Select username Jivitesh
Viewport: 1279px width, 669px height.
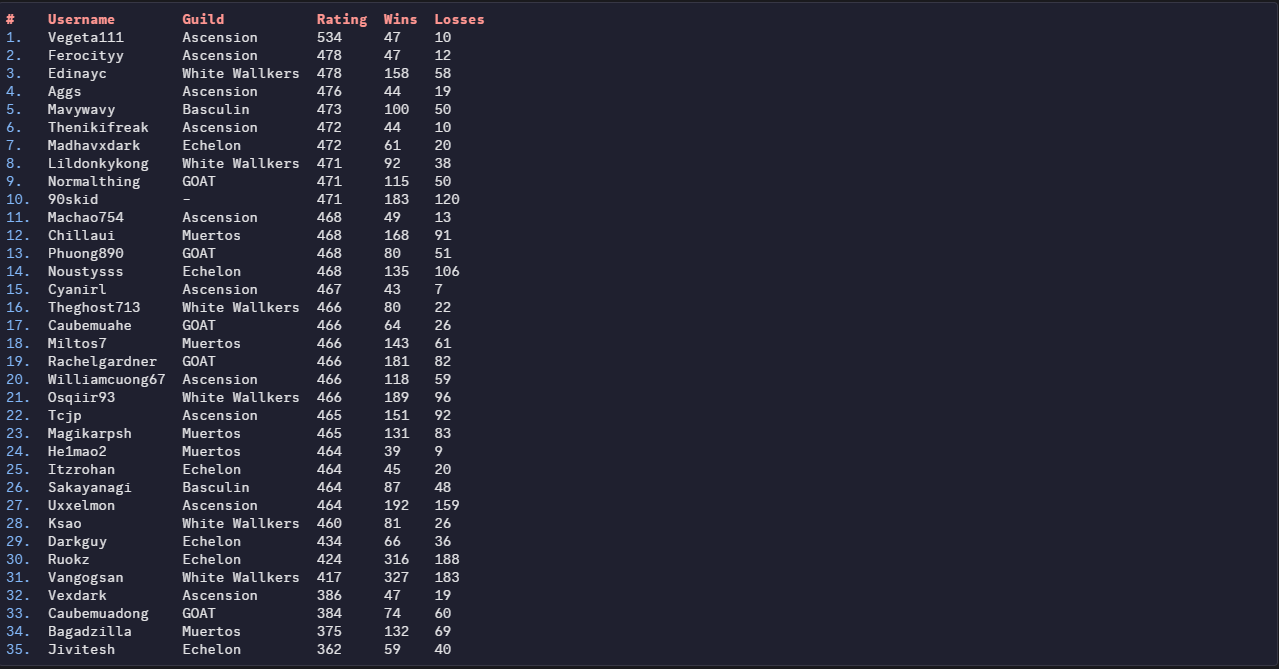click(81, 649)
